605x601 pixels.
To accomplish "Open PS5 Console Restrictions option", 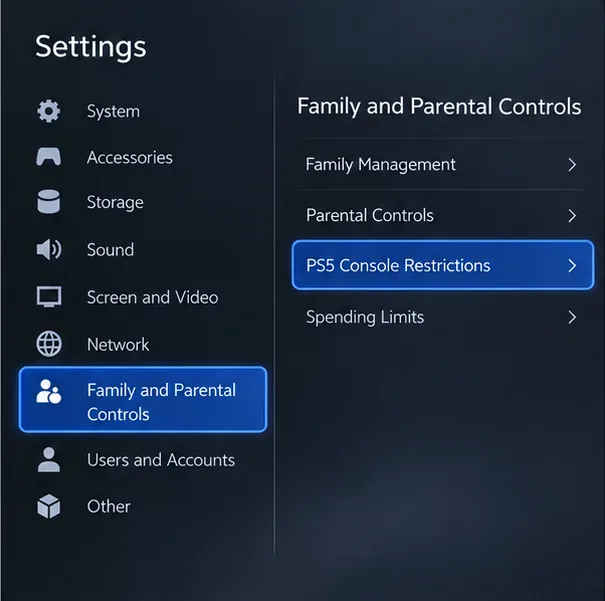I will pyautogui.click(x=443, y=265).
